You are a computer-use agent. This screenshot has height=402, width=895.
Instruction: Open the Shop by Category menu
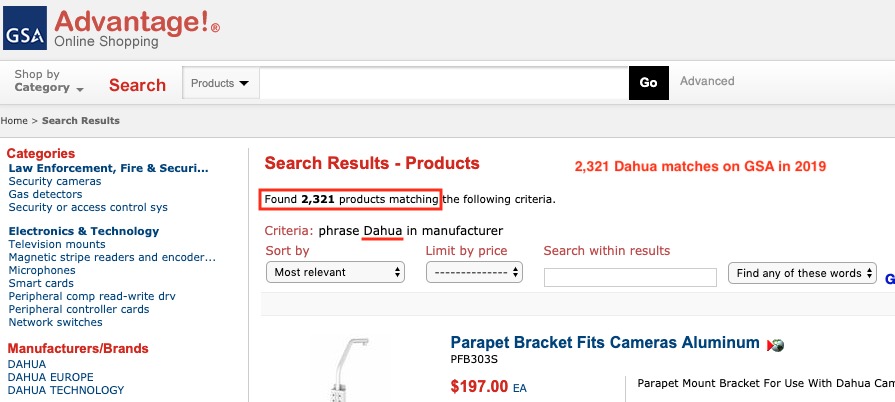pos(49,81)
